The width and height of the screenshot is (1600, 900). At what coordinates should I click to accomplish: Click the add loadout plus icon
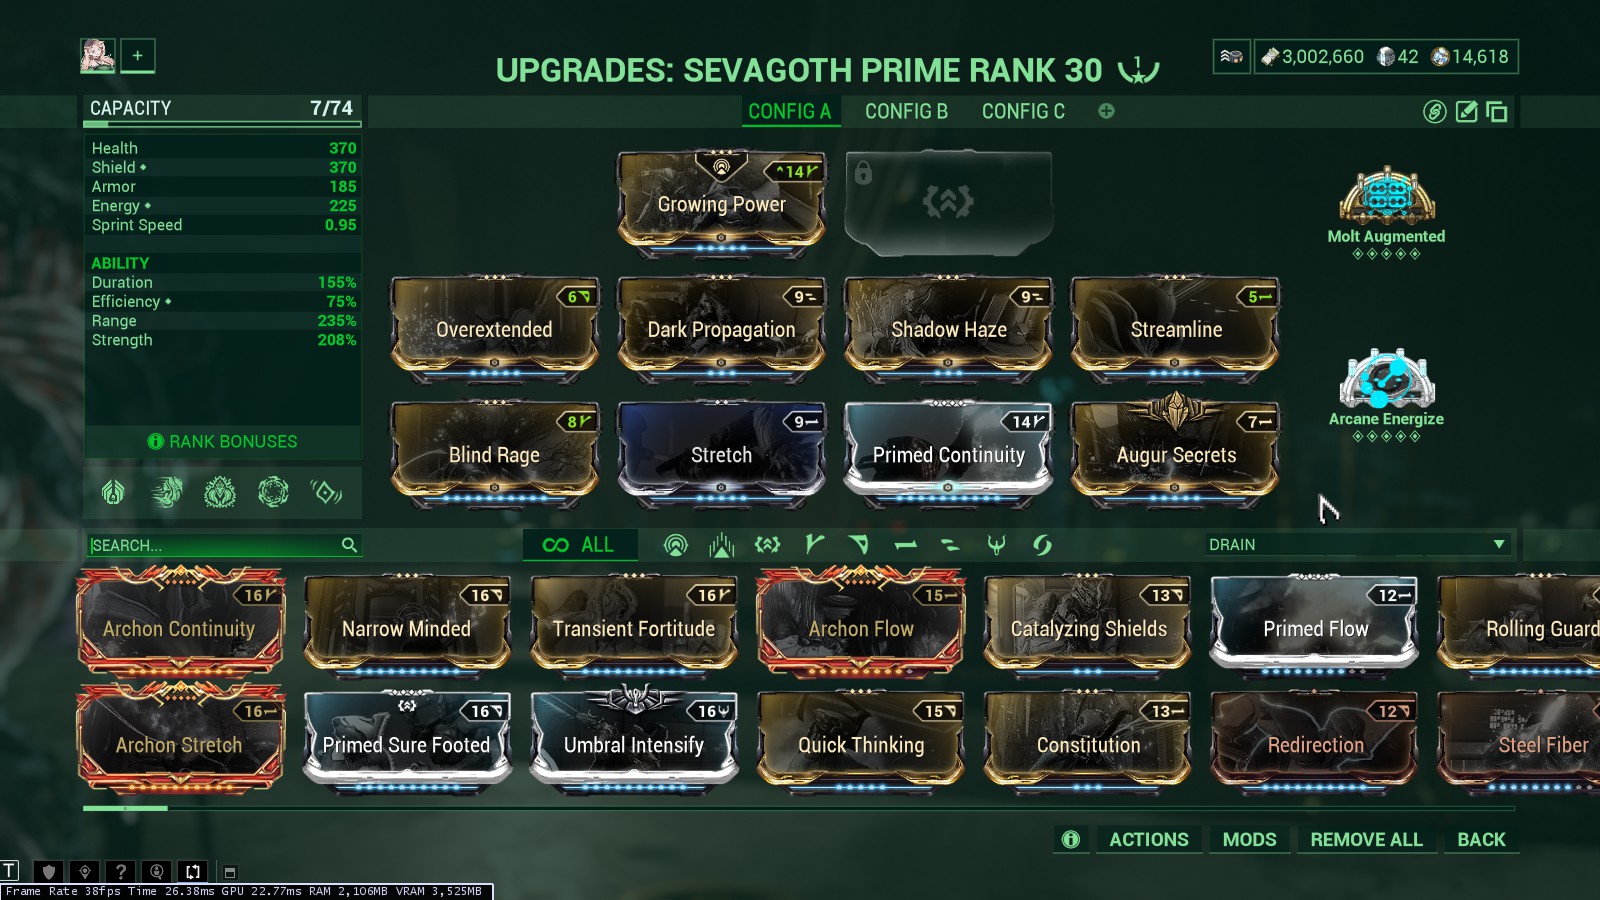click(138, 56)
